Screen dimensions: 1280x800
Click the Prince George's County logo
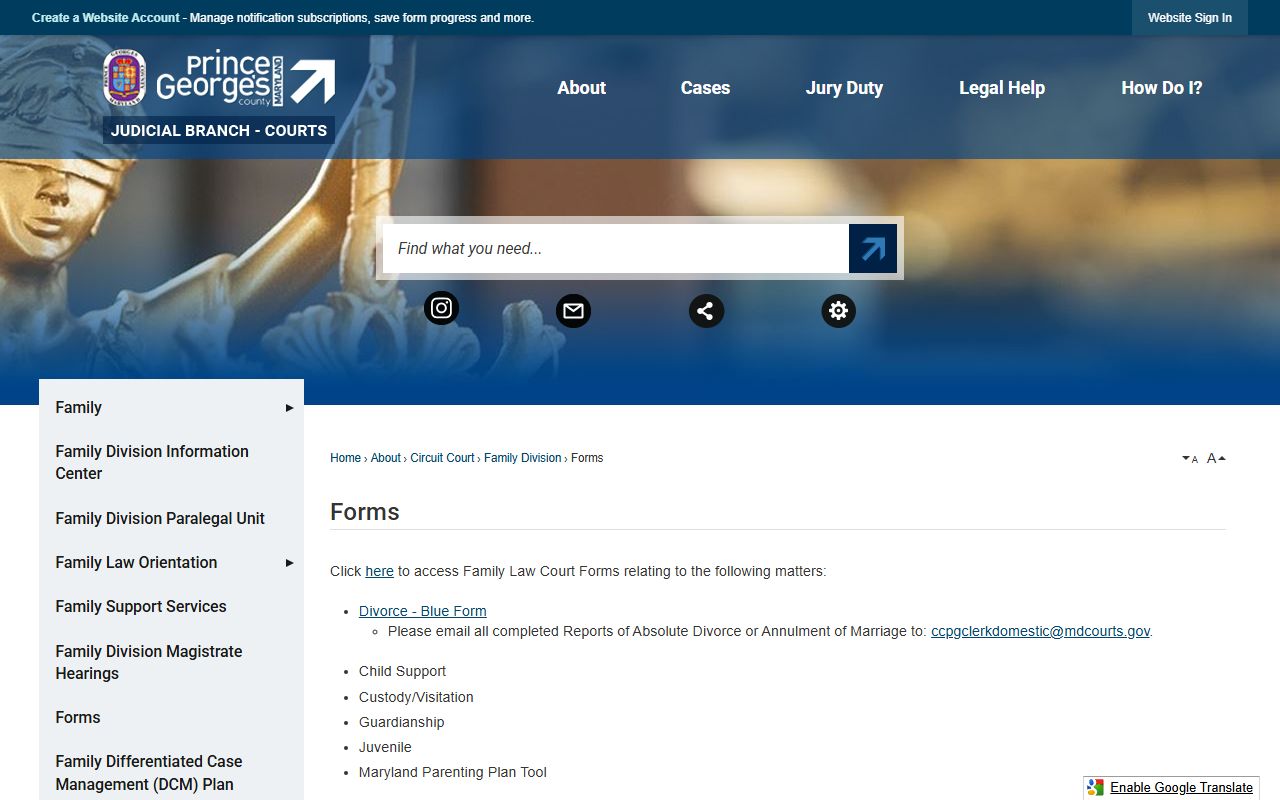click(219, 78)
